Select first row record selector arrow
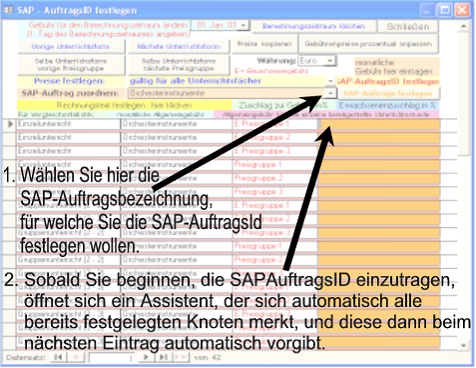The height and width of the screenshot is (368, 476). [10, 124]
